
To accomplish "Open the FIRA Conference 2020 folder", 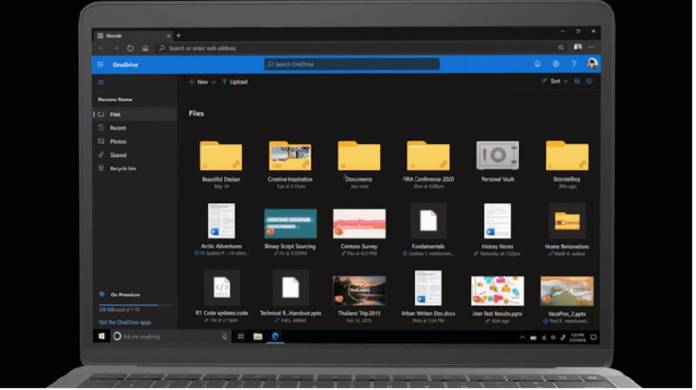I will [x=428, y=156].
